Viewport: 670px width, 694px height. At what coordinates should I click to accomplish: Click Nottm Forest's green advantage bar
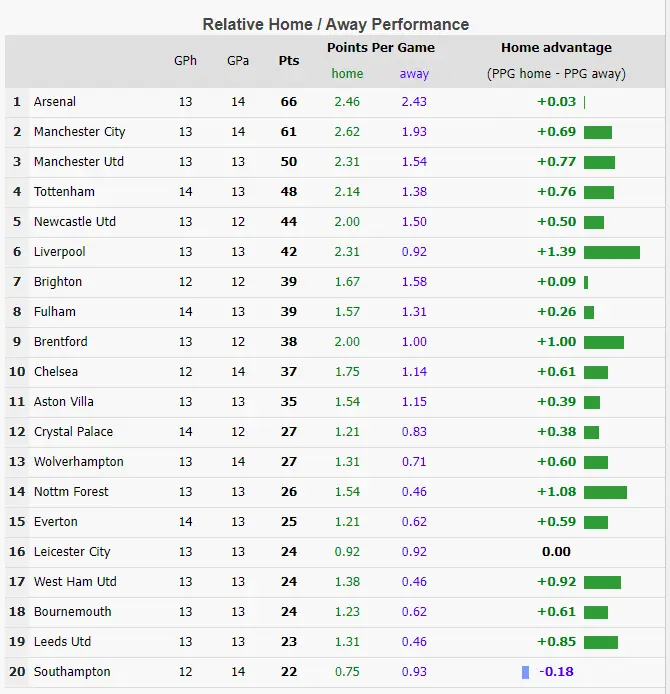click(x=605, y=492)
